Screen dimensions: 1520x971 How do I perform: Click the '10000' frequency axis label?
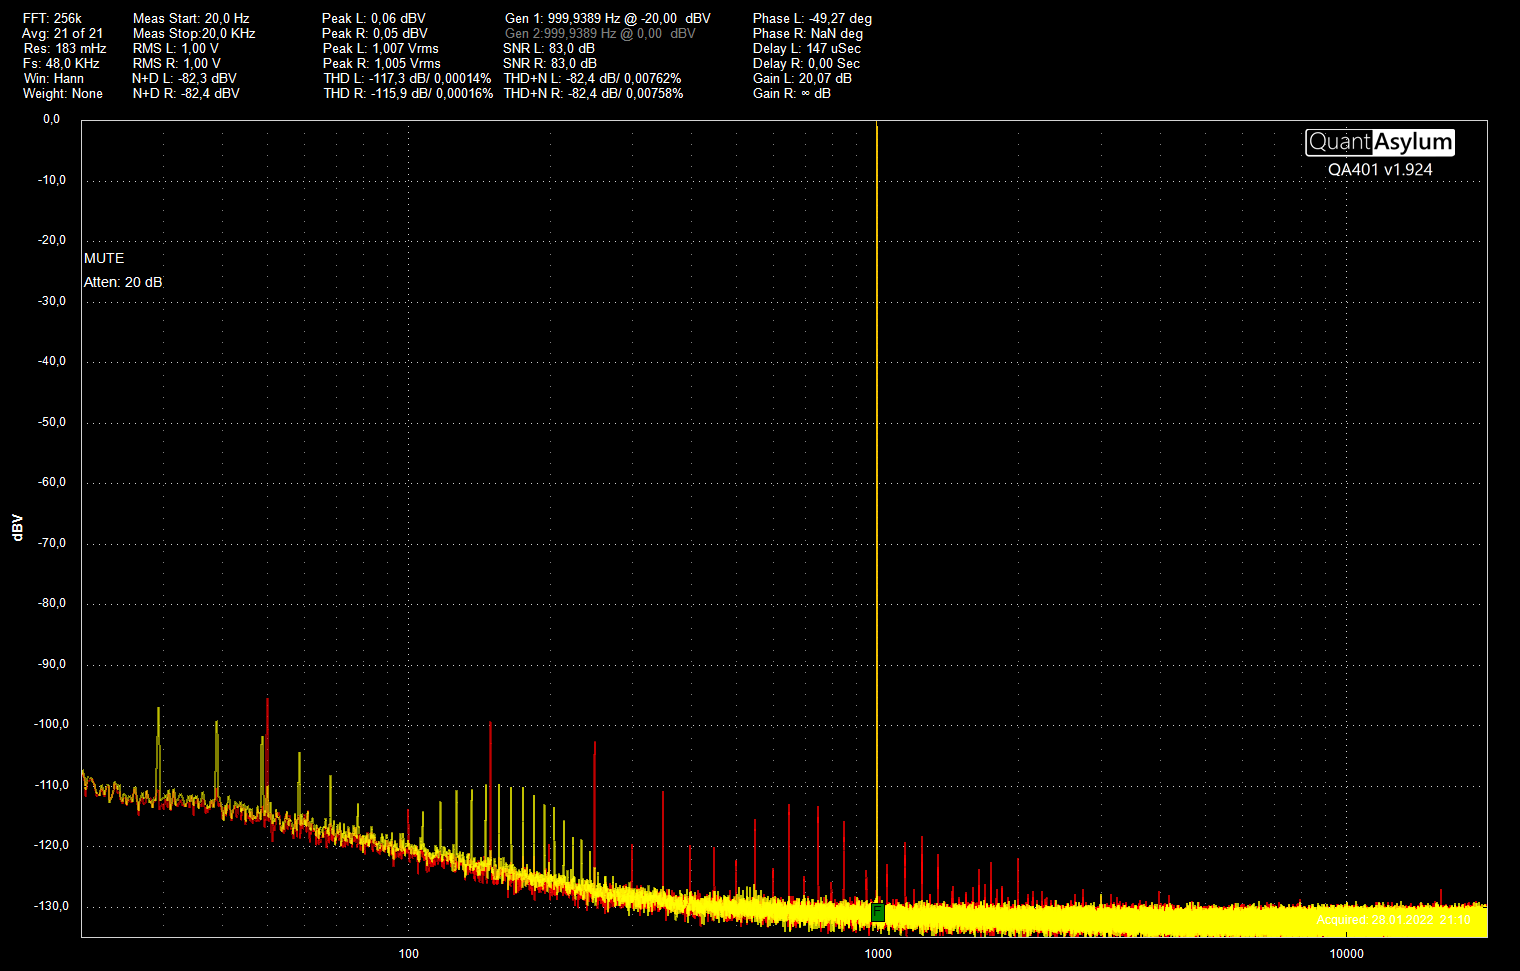coord(1347,954)
